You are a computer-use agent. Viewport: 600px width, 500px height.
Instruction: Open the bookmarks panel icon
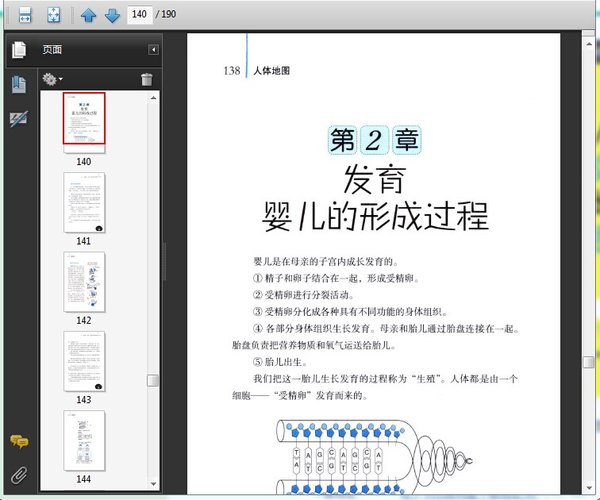(x=19, y=84)
